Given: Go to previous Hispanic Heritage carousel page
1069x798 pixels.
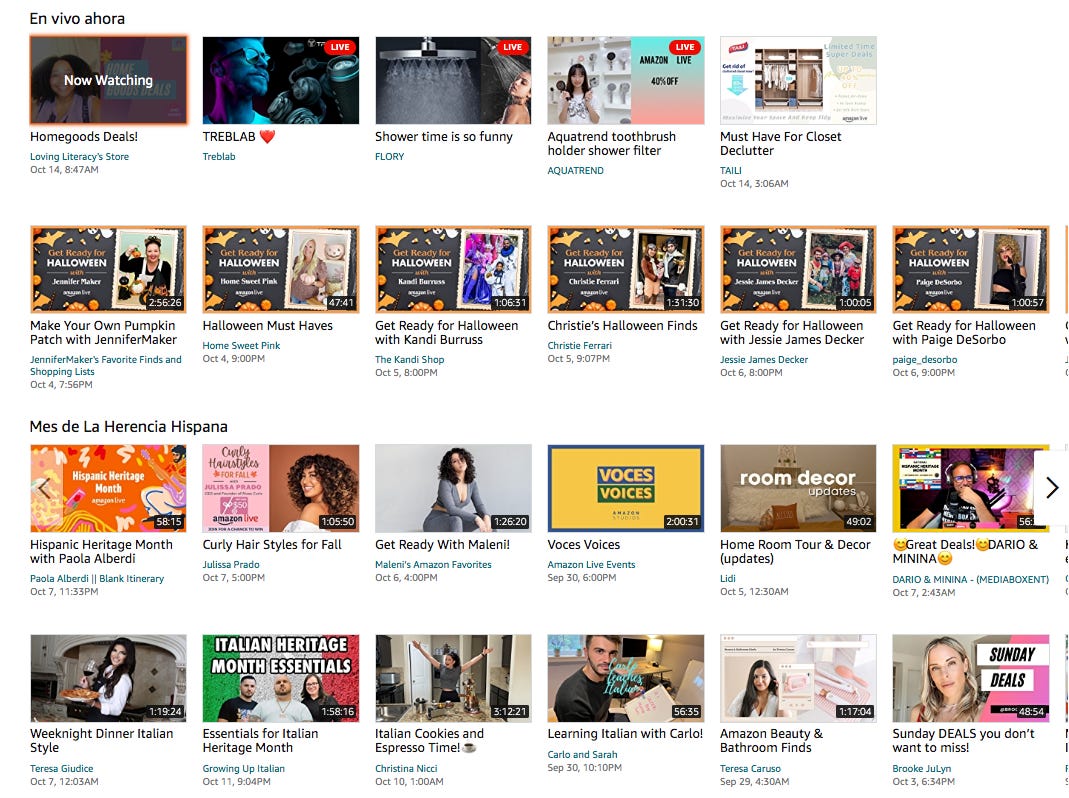Looking at the screenshot, I should 44,488.
